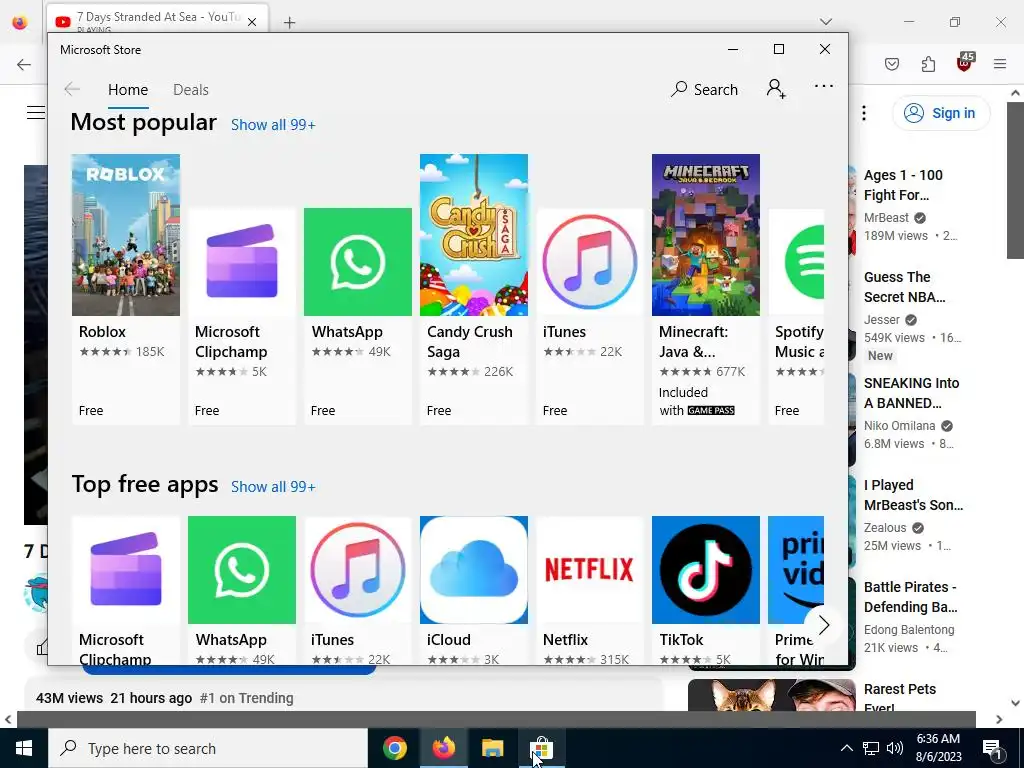
Task: Open the network status tray icon
Action: tap(871, 748)
